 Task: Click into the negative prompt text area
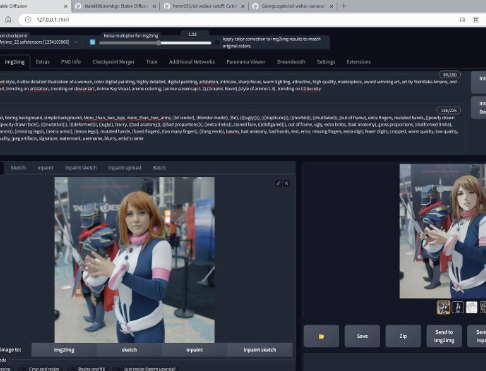[x=232, y=130]
